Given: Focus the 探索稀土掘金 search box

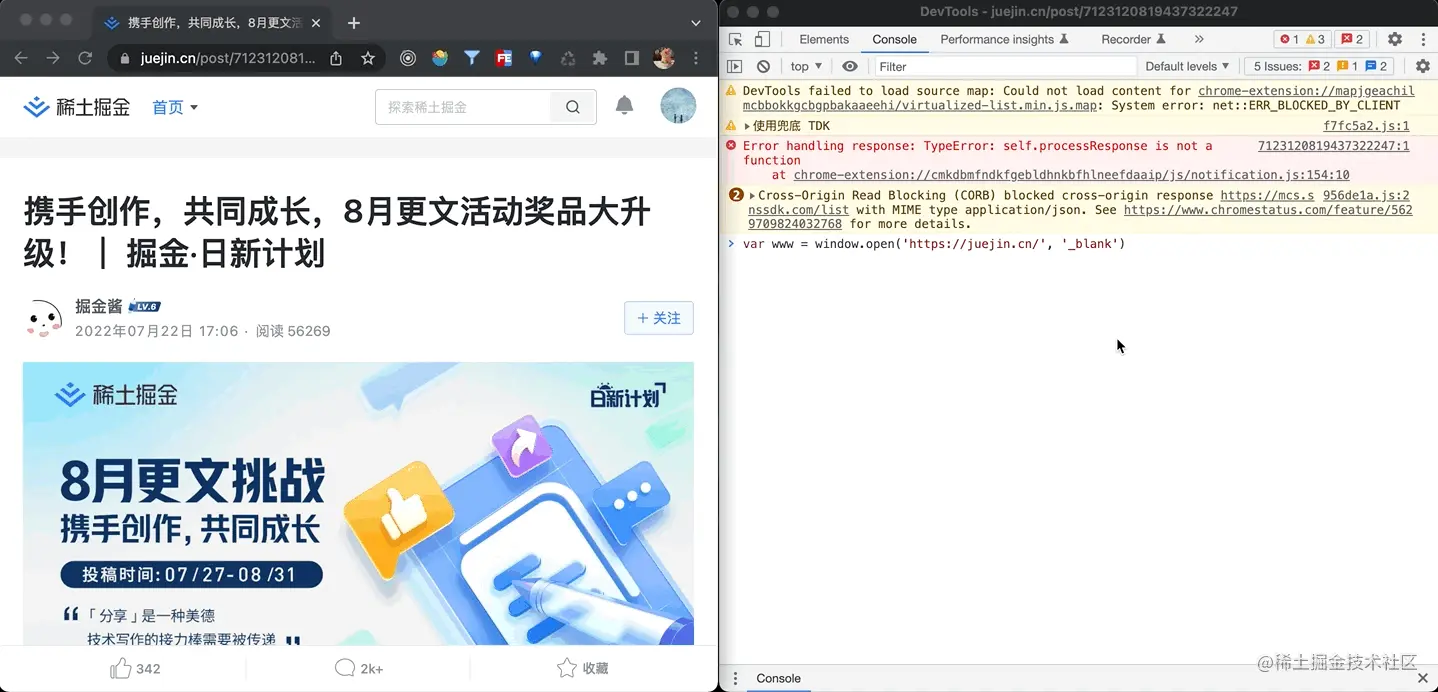Looking at the screenshot, I should point(463,107).
